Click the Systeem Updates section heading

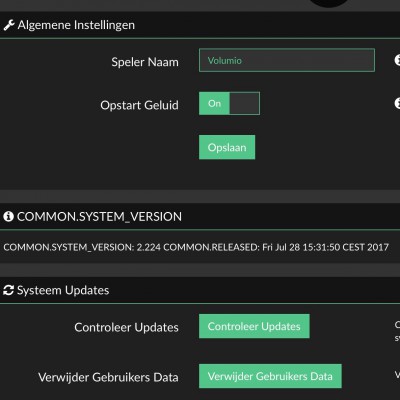coord(63,290)
